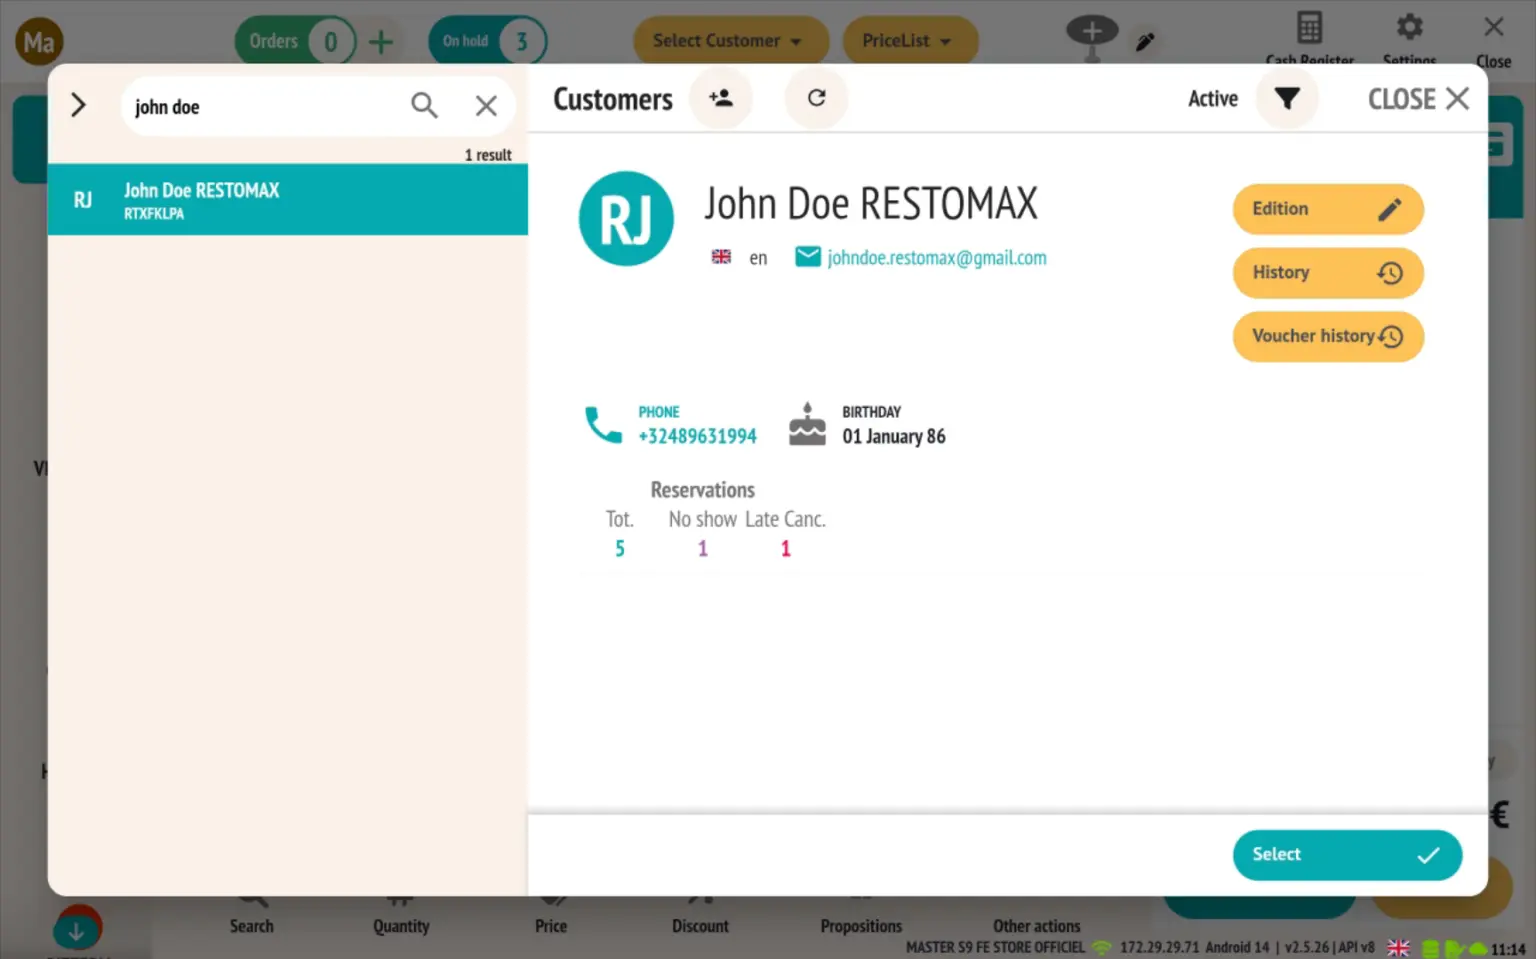The height and width of the screenshot is (959, 1536).
Task: Click the wifi icon in status bar
Action: 1102,947
